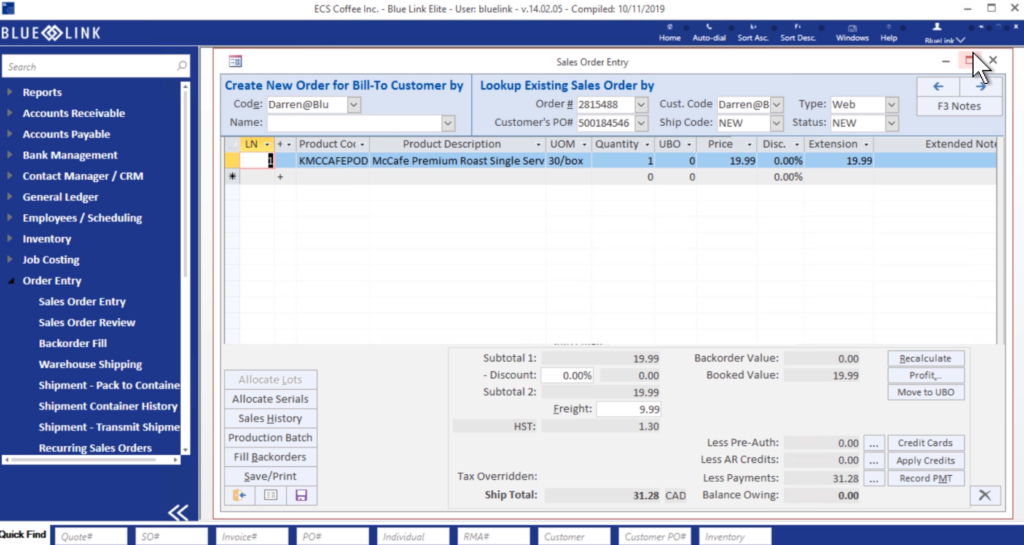The height and width of the screenshot is (545, 1024).
Task: Click the Recalculate button
Action: tap(925, 358)
